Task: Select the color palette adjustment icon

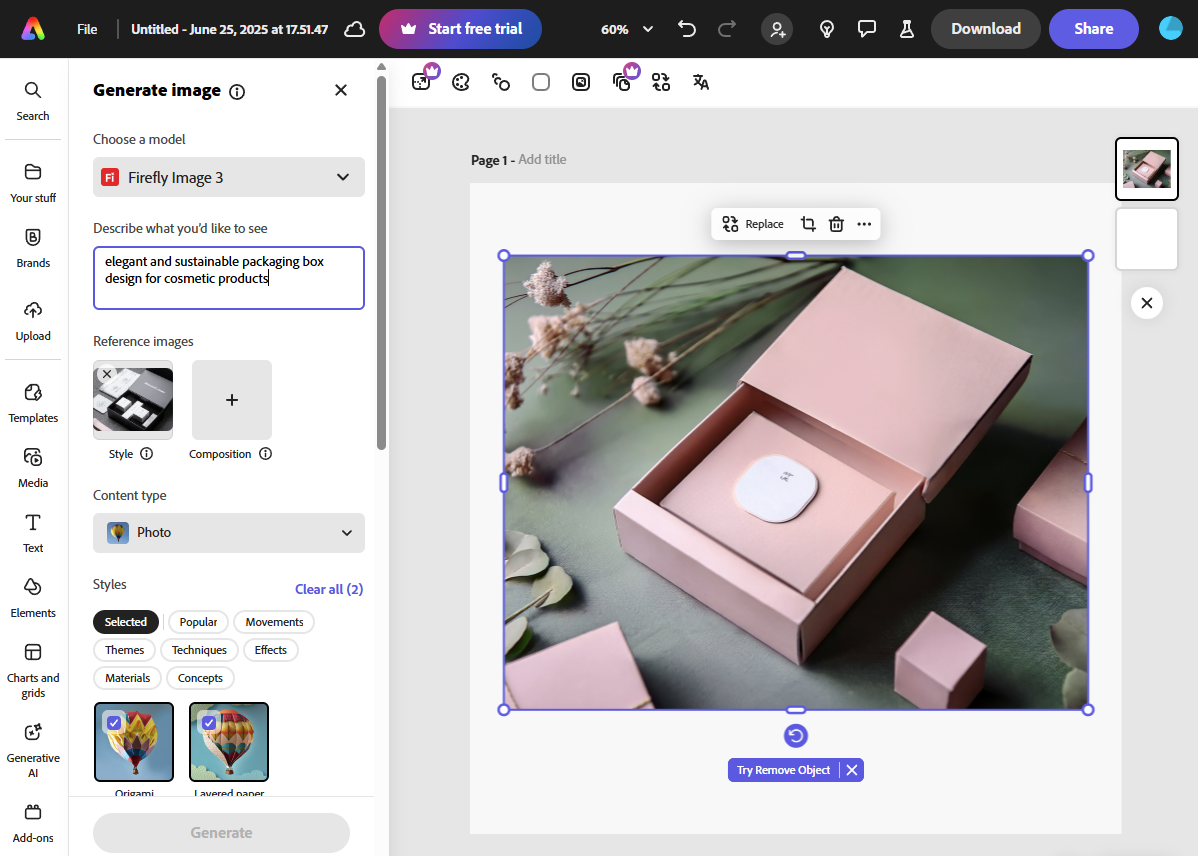Action: point(460,81)
